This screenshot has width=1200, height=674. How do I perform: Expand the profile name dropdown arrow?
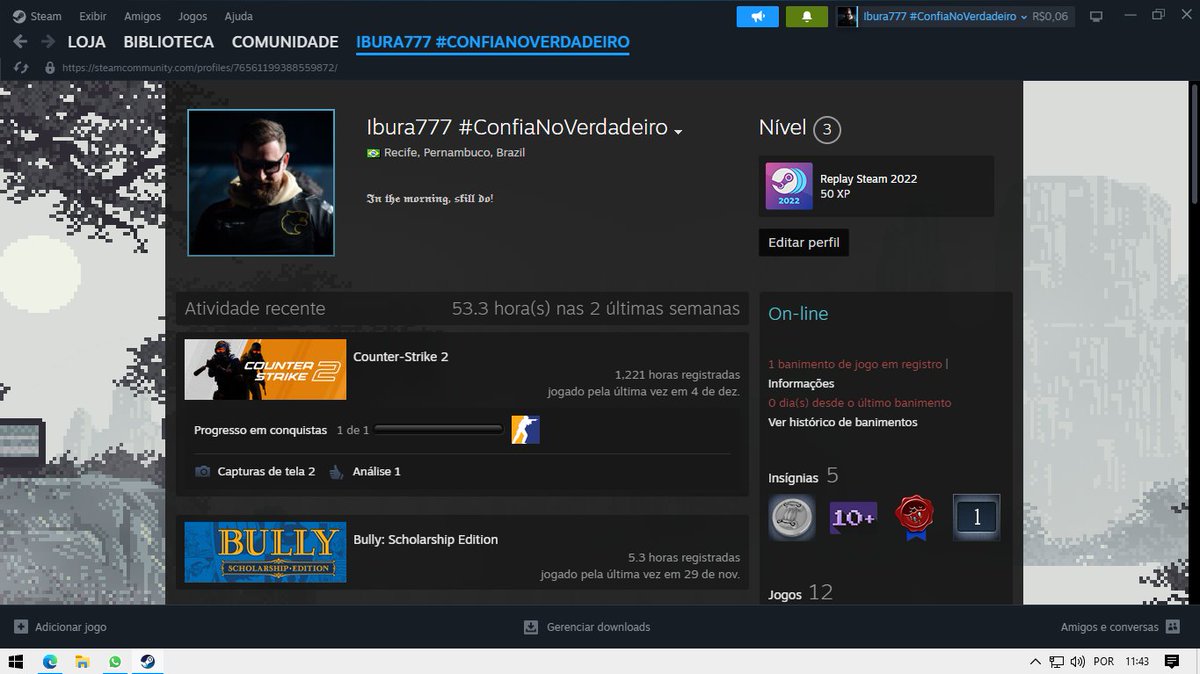pyautogui.click(x=678, y=131)
